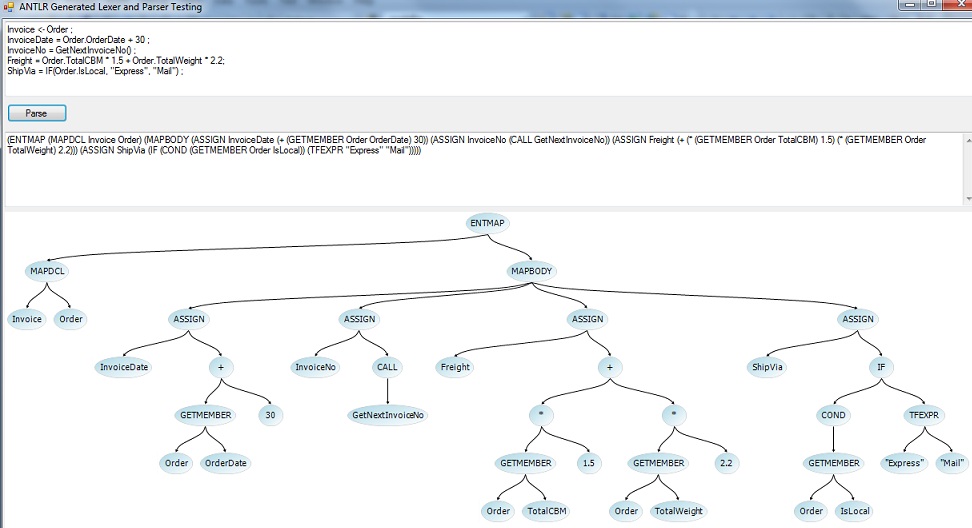Click the Freight node

[x=455, y=367]
